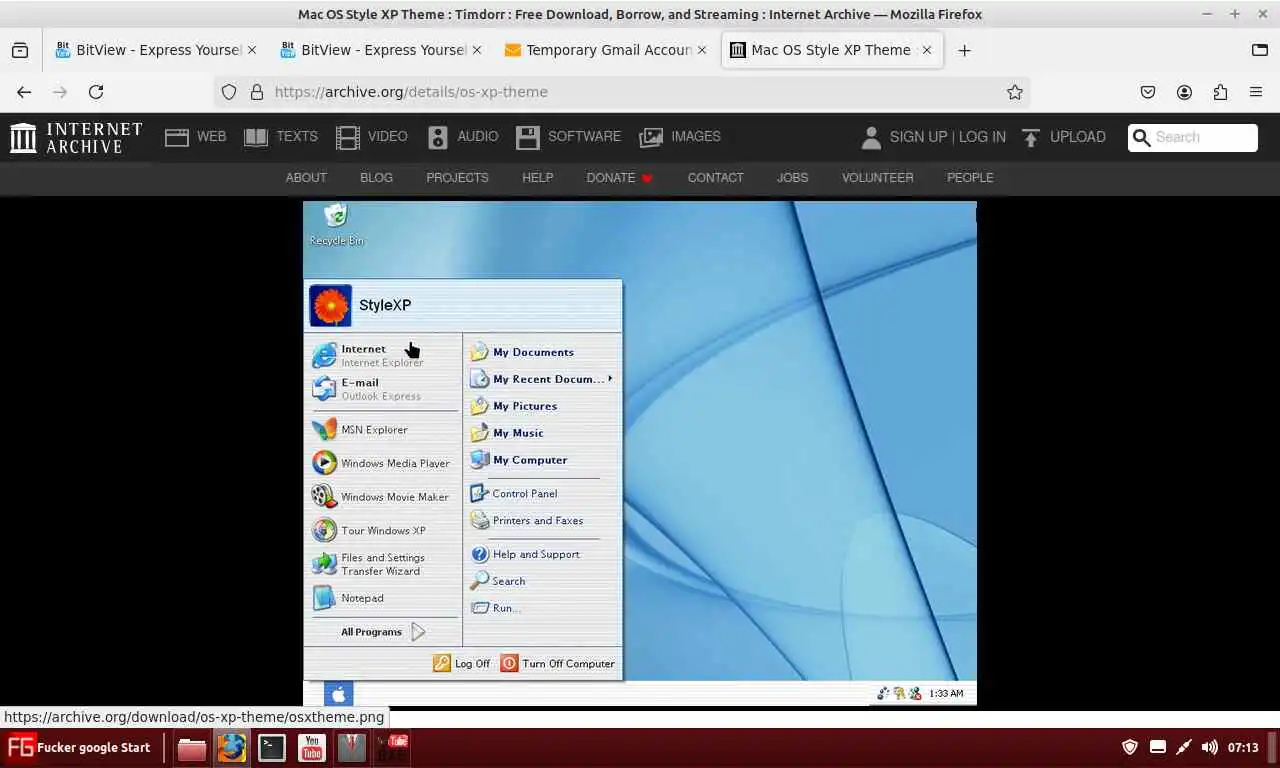1280x768 pixels.
Task: Click the 07:13 clock in the taskbar
Action: click(x=1243, y=747)
